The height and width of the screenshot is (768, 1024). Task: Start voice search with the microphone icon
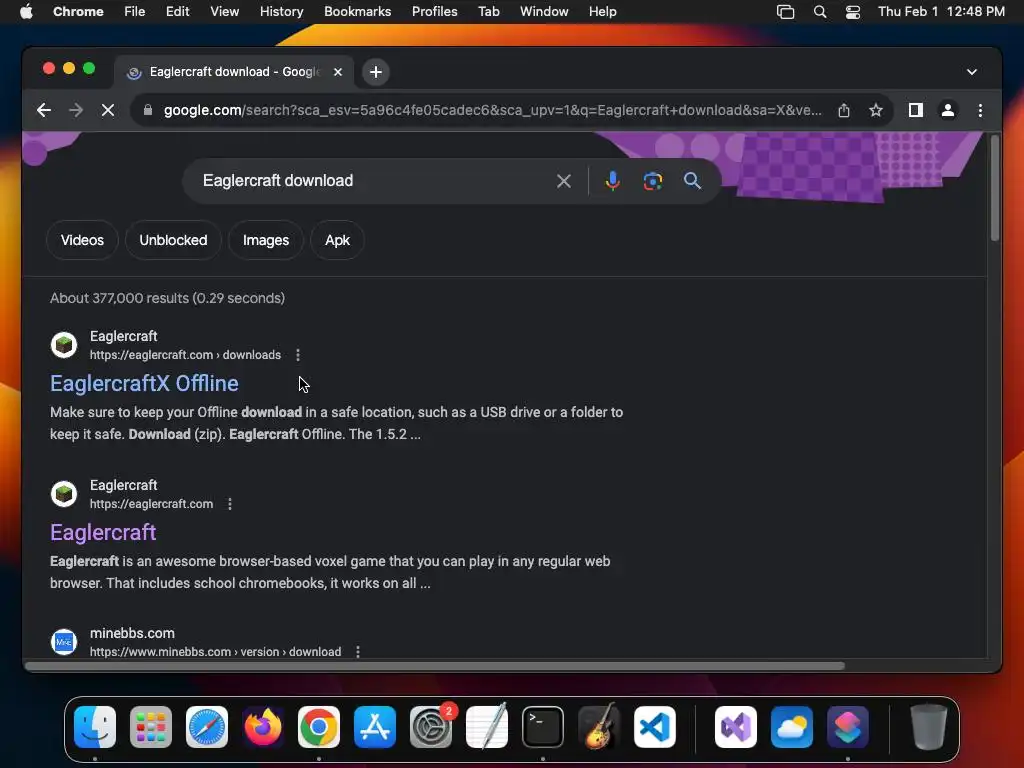tap(612, 181)
